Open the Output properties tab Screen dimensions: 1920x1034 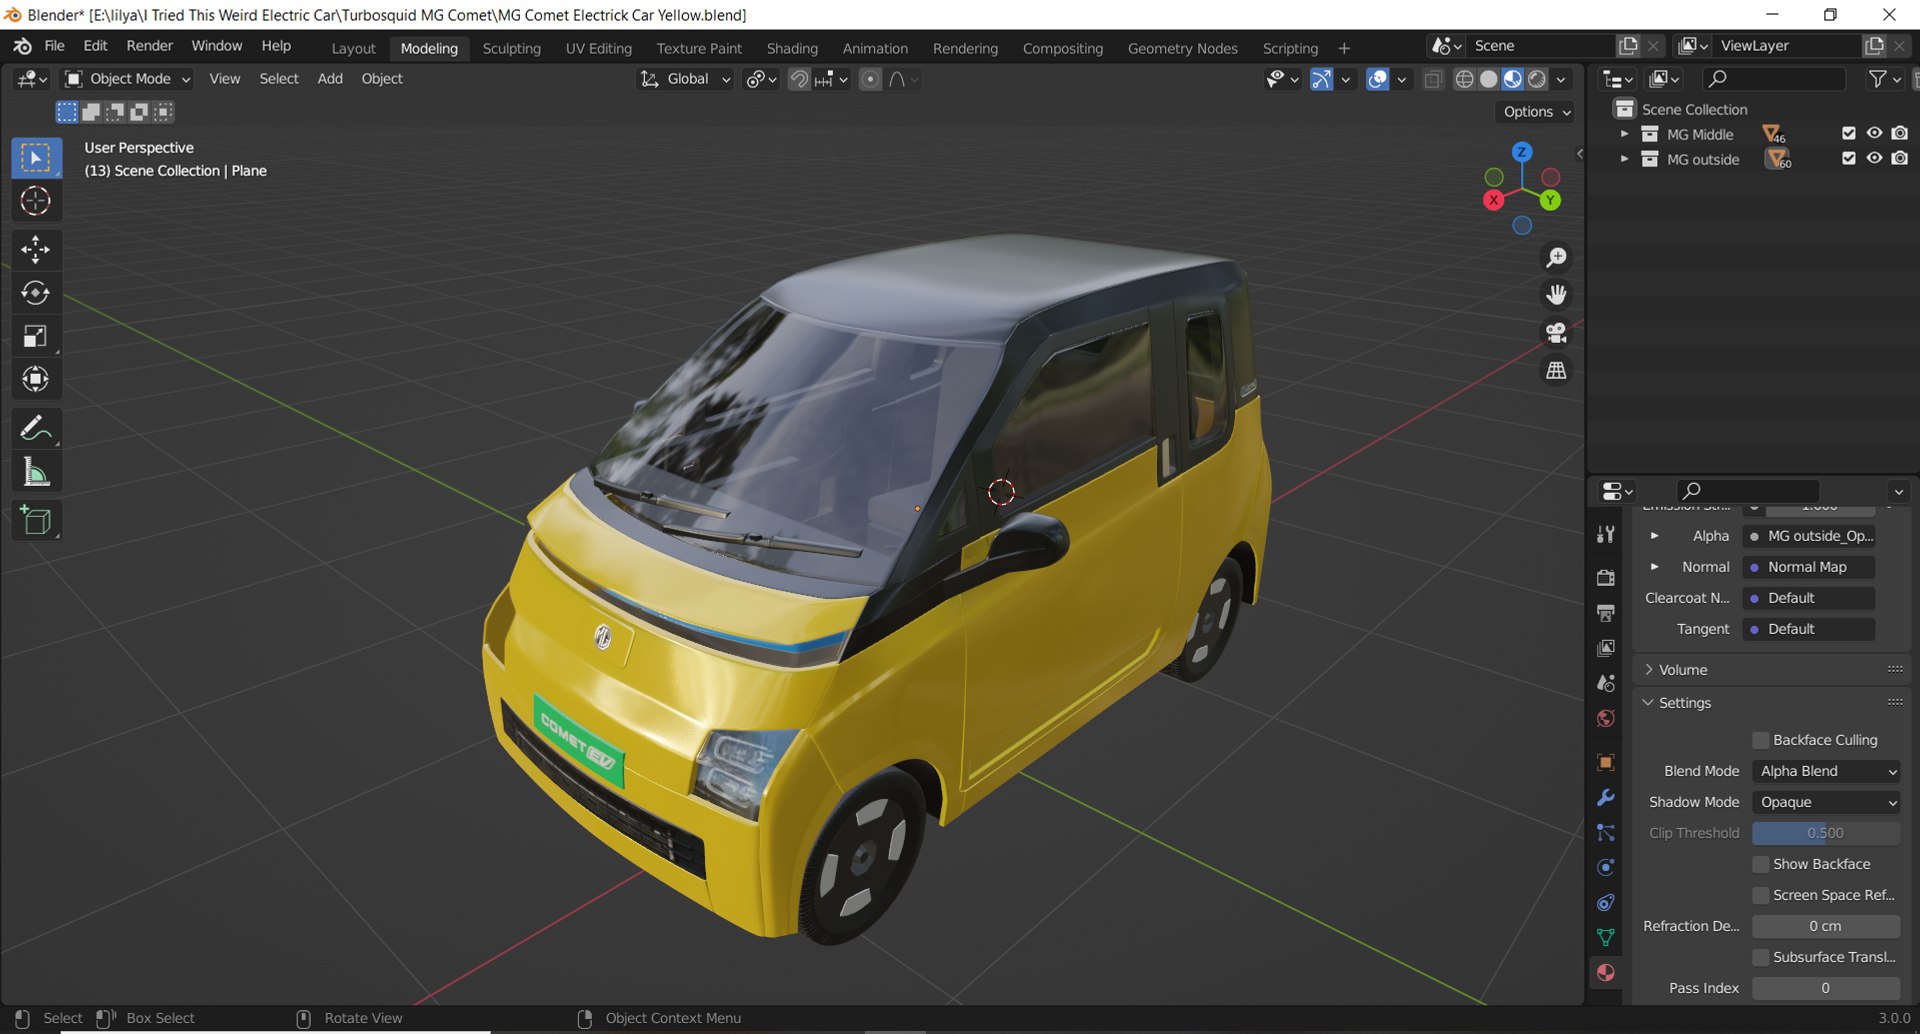click(x=1606, y=613)
